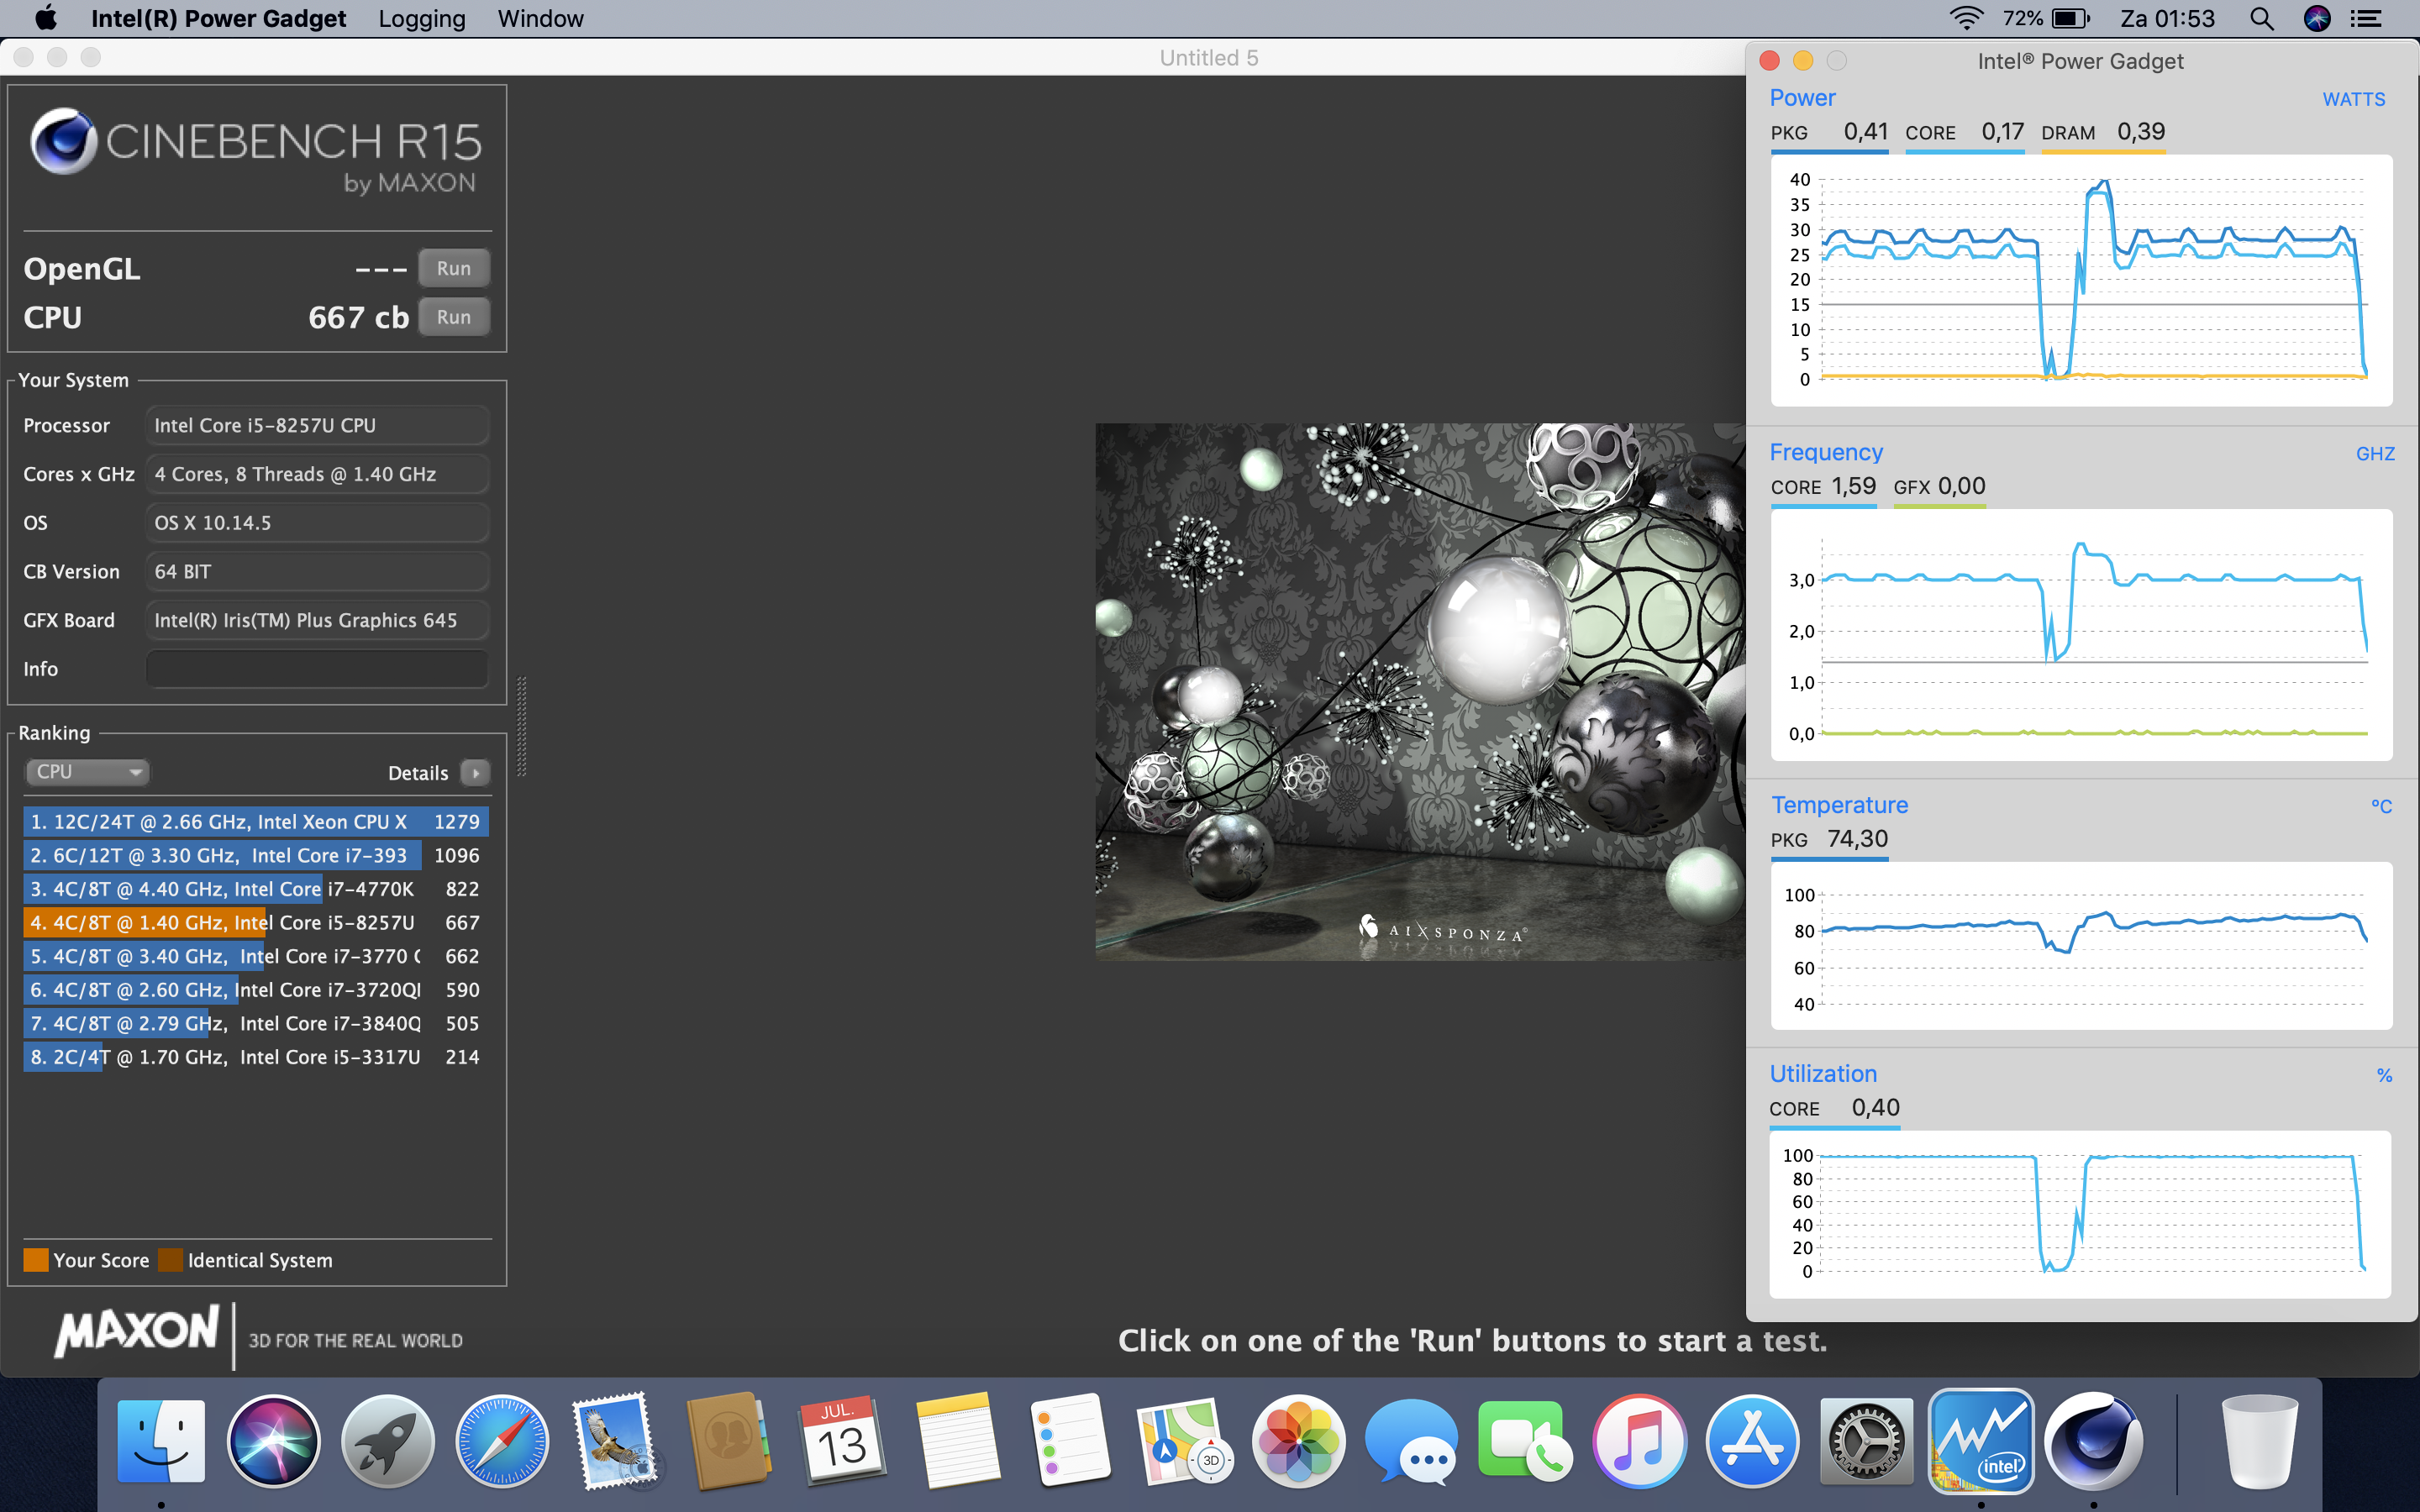Open Notification Center list icon

2366,19
